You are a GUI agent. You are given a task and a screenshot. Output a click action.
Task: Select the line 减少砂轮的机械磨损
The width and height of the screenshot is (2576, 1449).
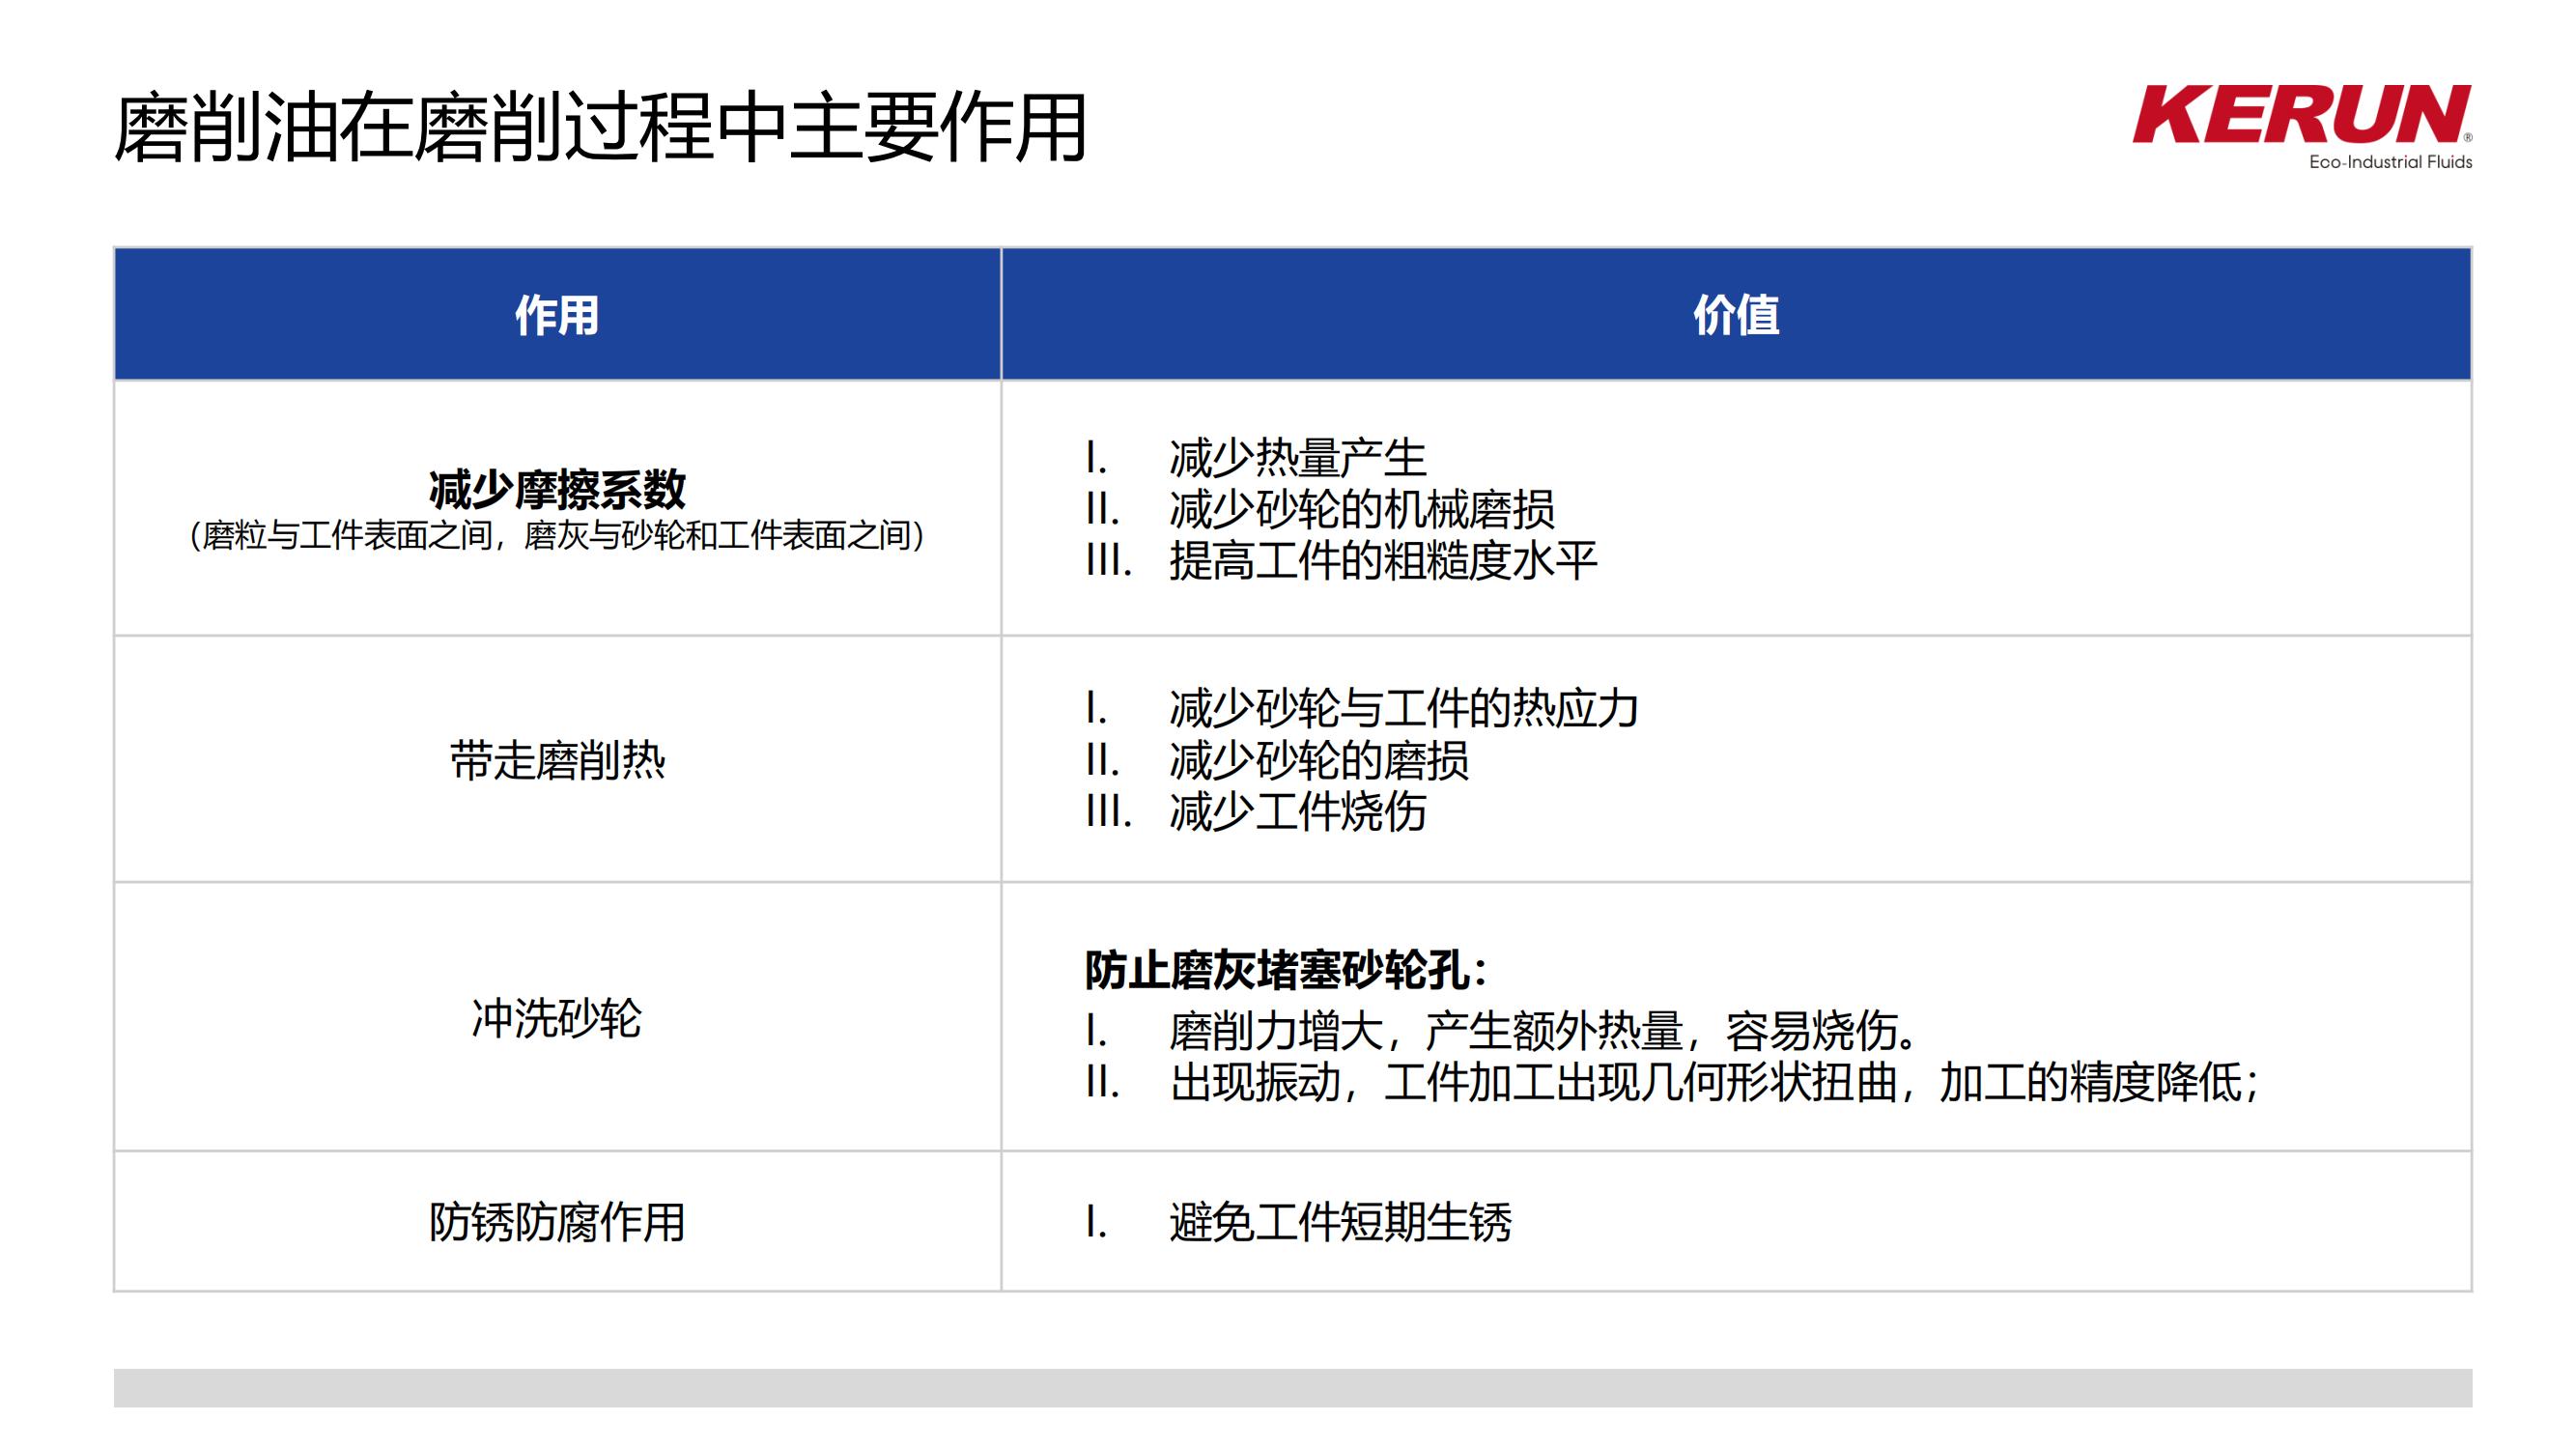(x=1362, y=509)
